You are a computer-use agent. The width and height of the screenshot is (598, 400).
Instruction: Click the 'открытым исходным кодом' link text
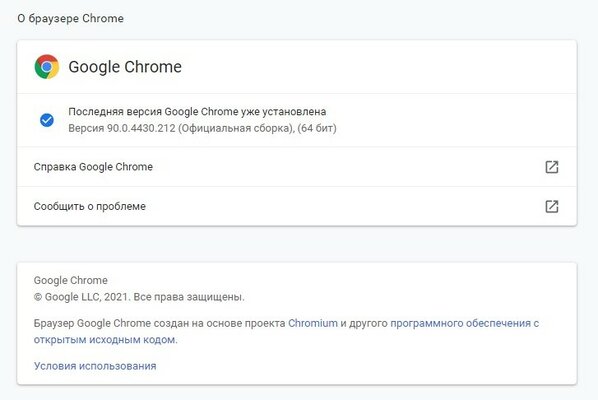click(105, 340)
